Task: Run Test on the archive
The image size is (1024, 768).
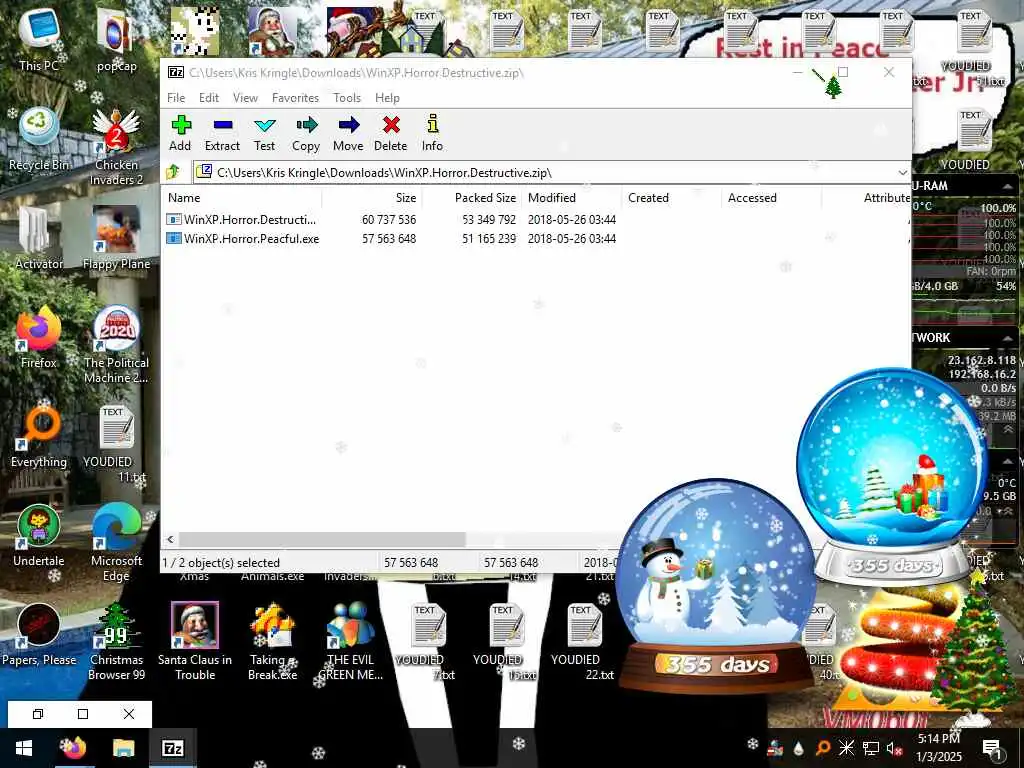Action: coord(264,133)
